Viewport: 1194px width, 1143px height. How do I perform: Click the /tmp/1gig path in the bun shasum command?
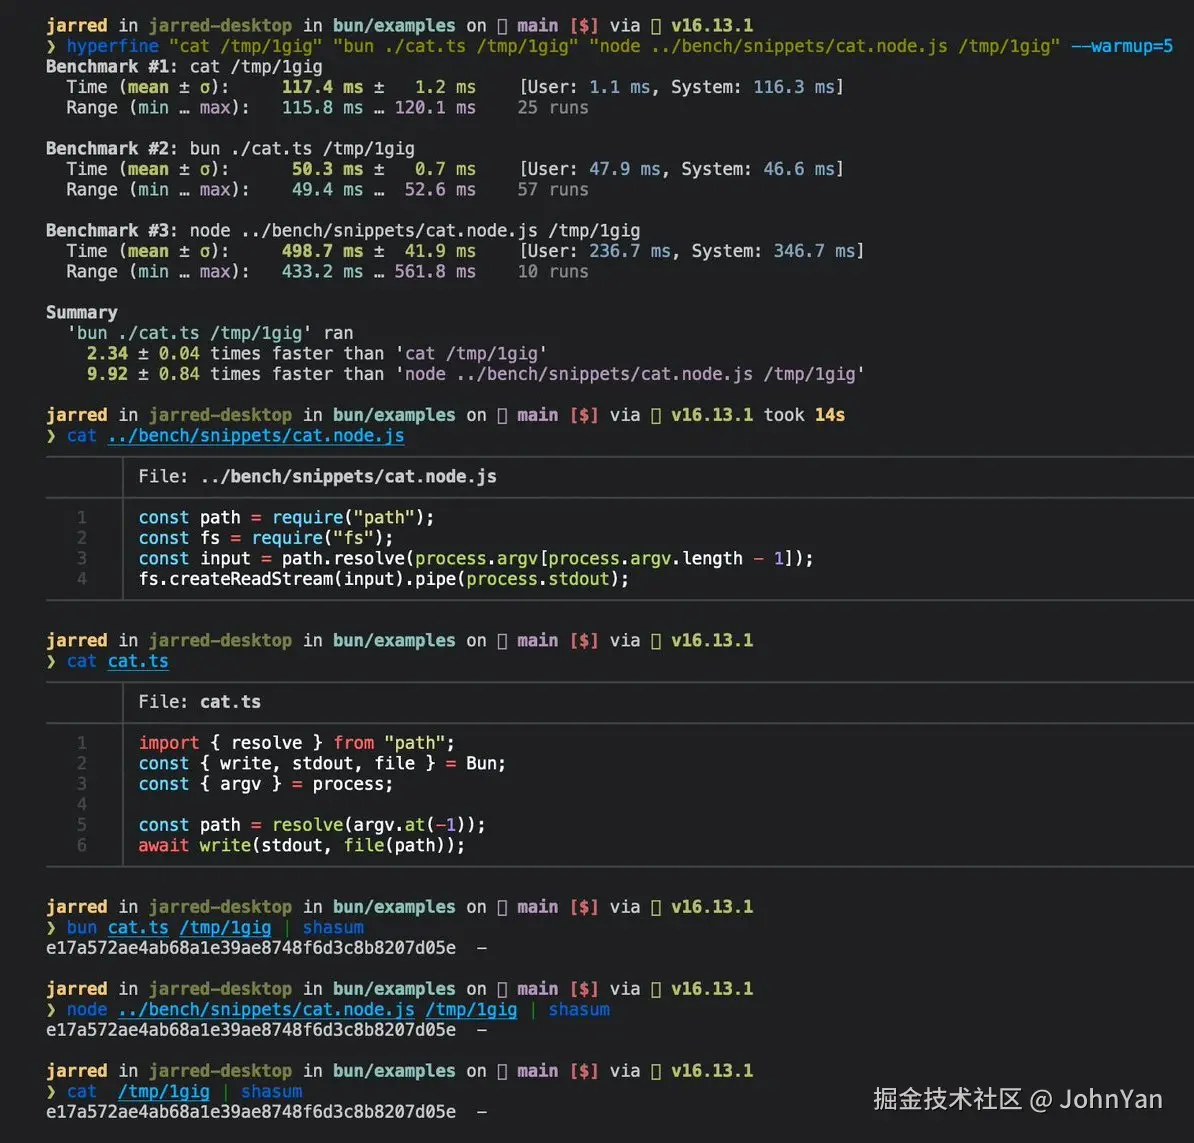click(x=225, y=927)
